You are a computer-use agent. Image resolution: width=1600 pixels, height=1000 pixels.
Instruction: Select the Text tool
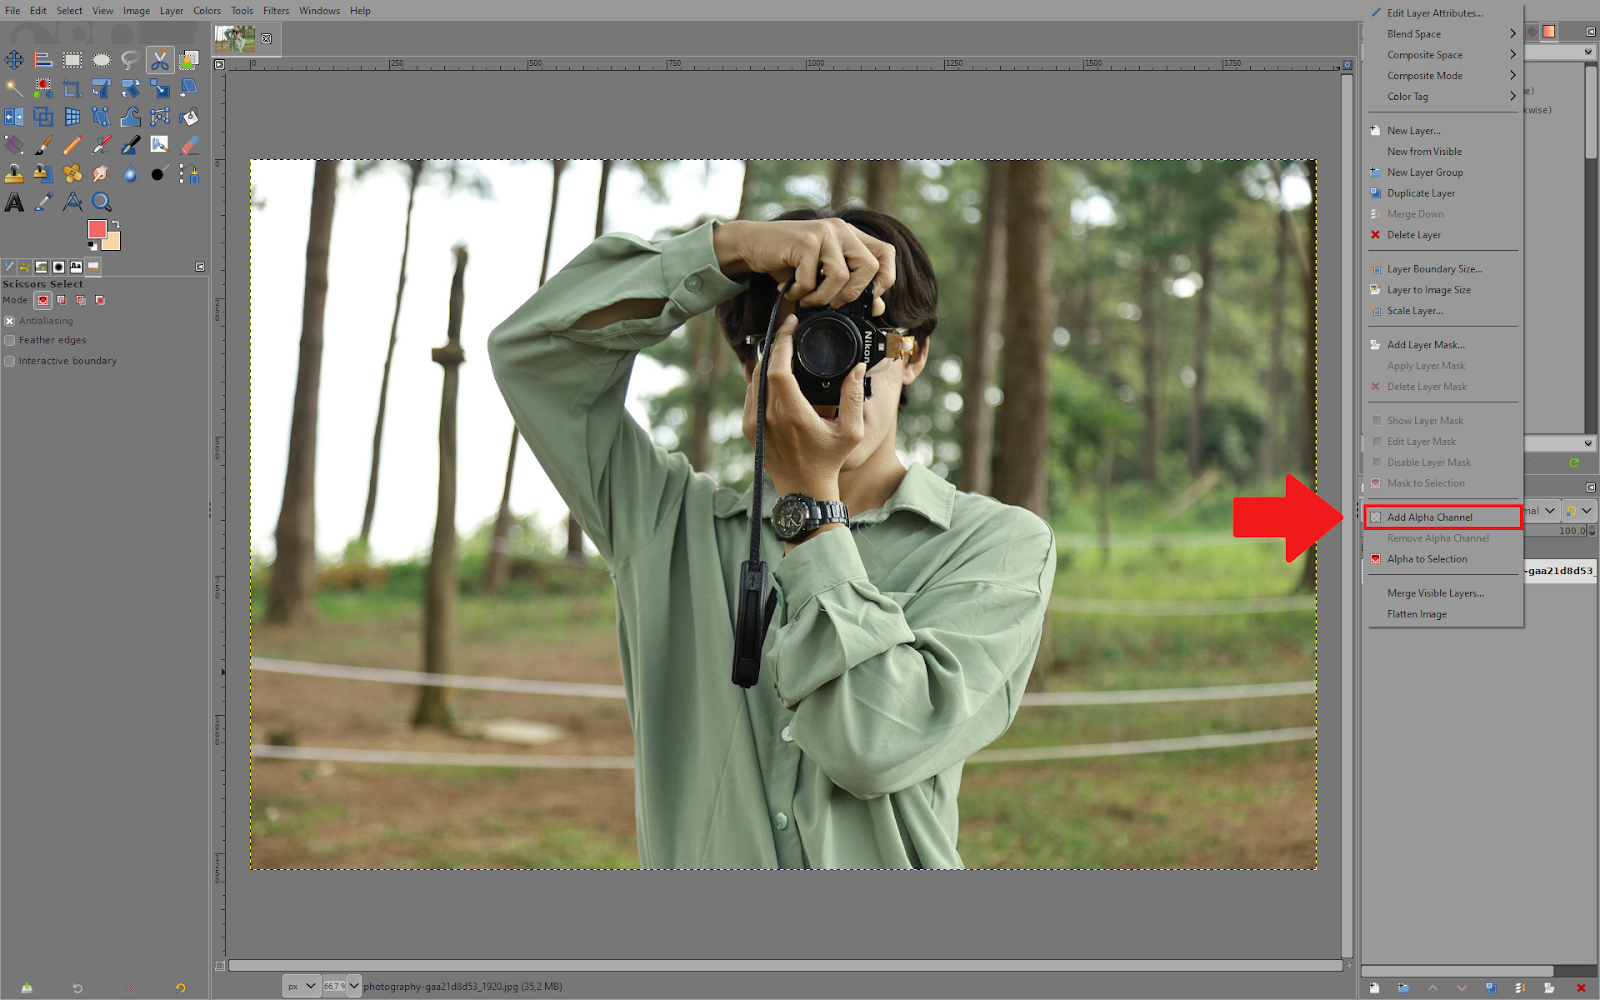pyautogui.click(x=14, y=201)
